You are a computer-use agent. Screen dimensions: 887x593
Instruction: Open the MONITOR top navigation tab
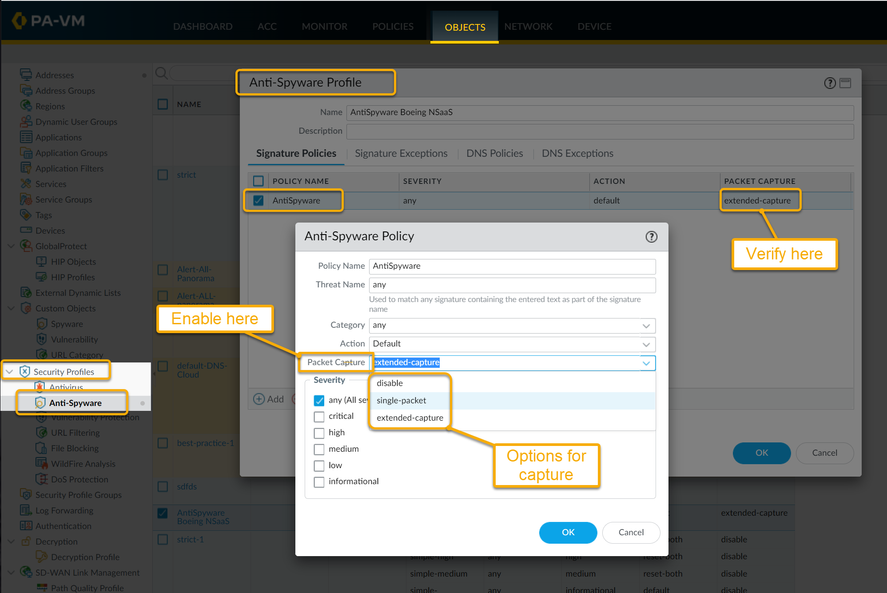pyautogui.click(x=324, y=27)
